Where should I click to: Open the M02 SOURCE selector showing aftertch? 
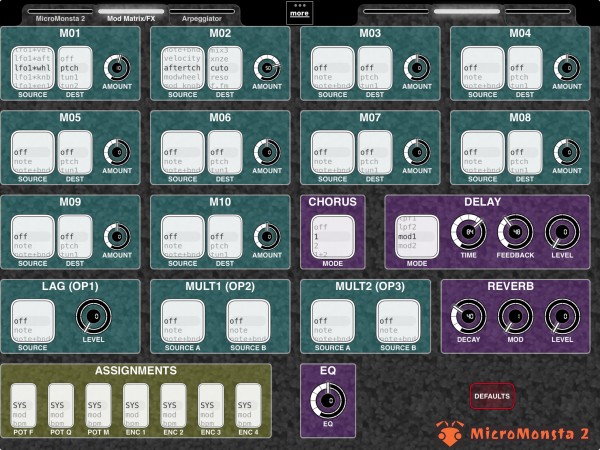[183, 68]
